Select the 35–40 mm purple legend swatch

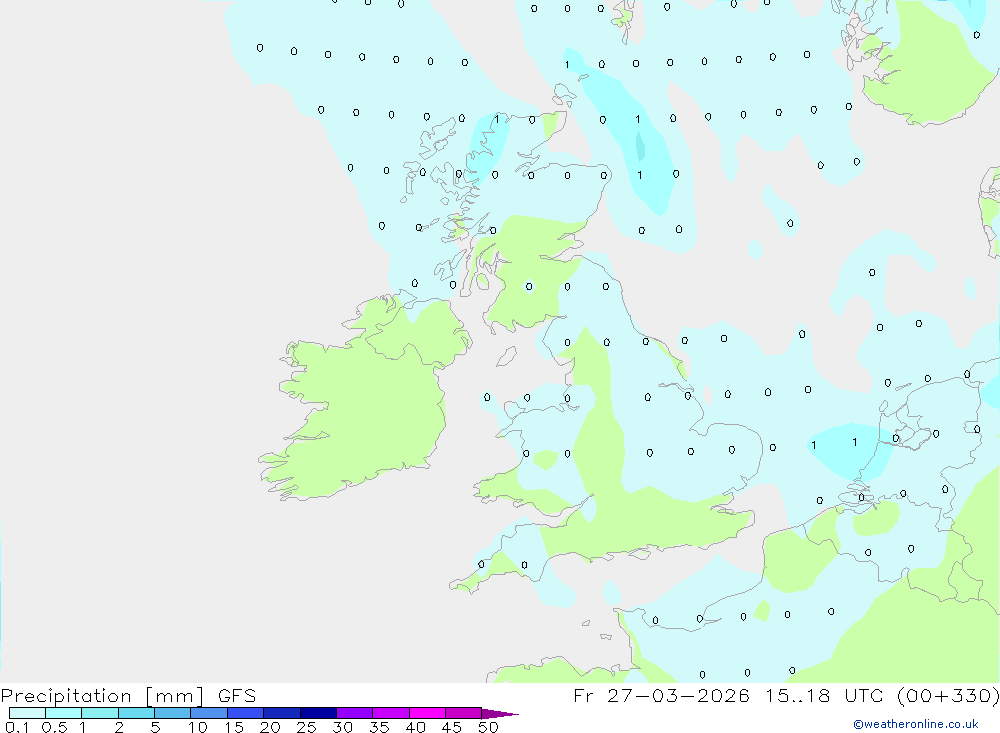[391, 713]
